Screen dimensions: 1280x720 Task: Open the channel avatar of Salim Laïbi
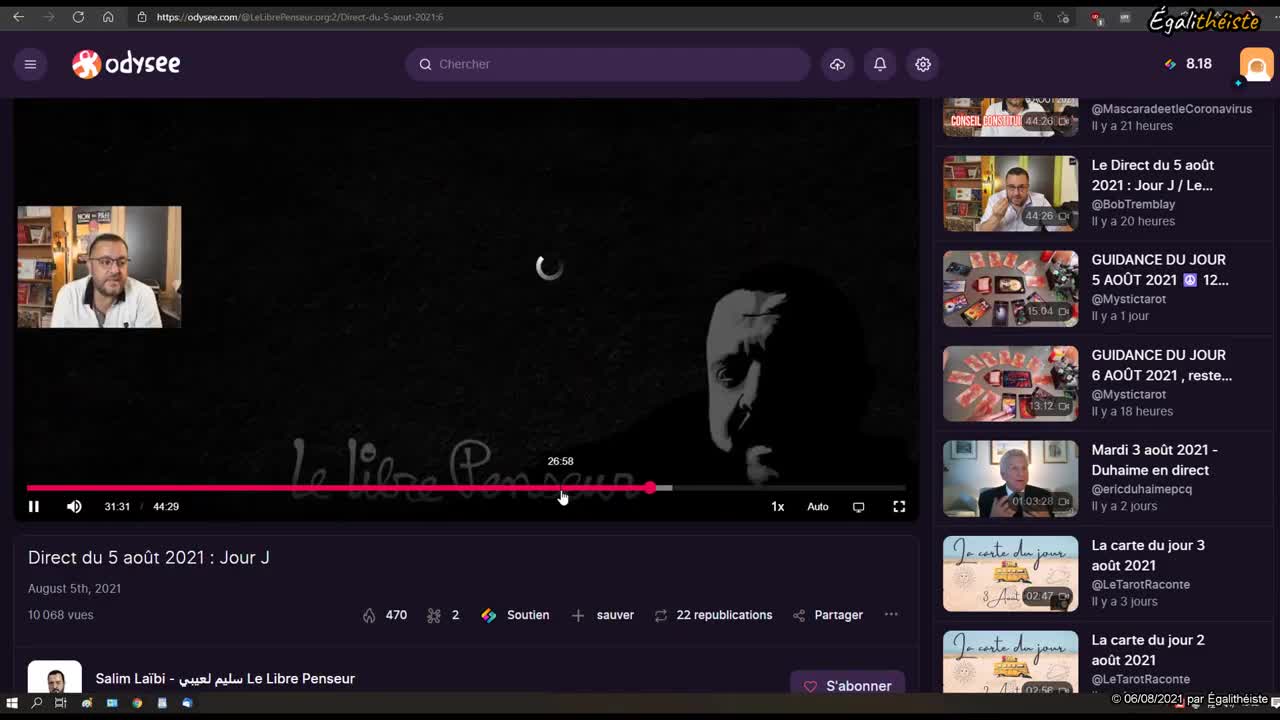[x=54, y=677]
